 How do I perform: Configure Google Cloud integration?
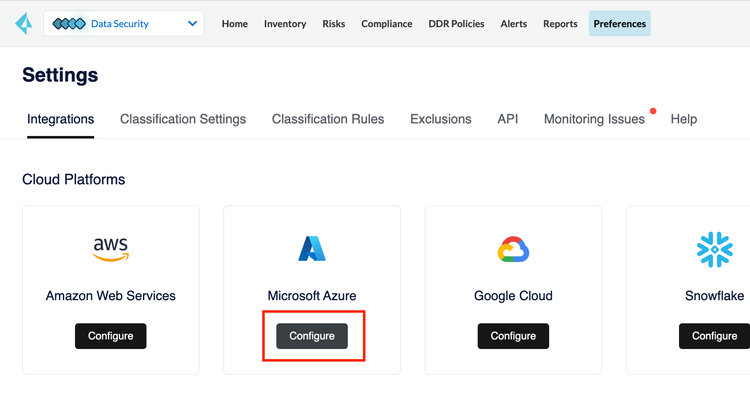513,336
